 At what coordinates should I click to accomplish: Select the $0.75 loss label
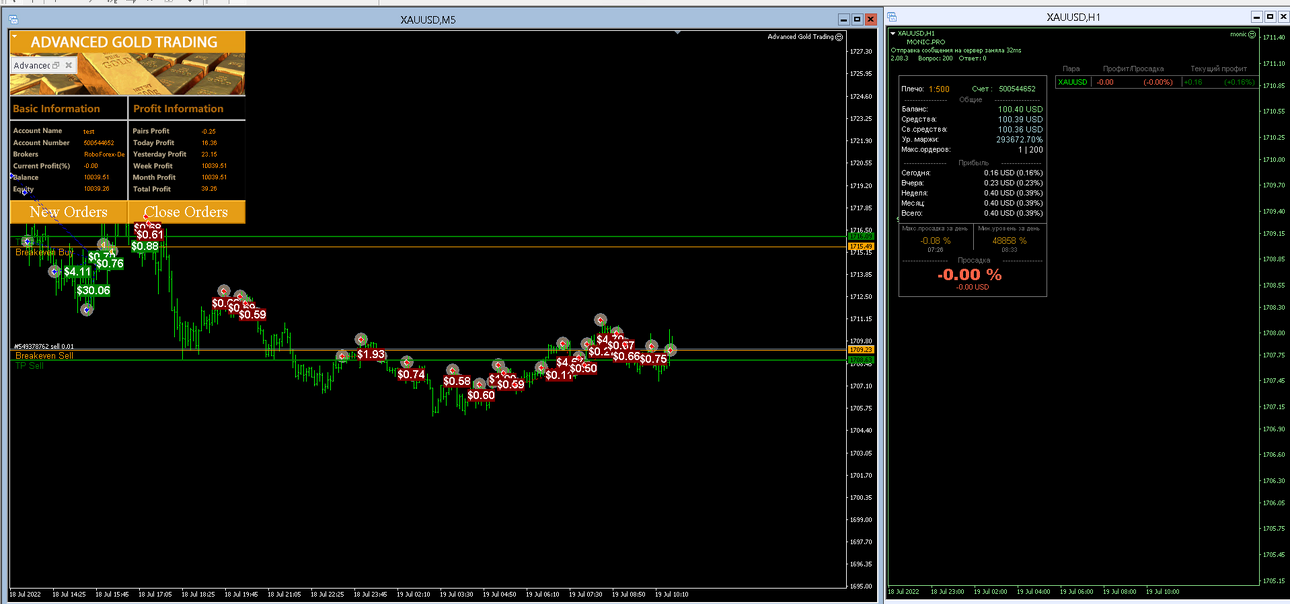[653, 359]
